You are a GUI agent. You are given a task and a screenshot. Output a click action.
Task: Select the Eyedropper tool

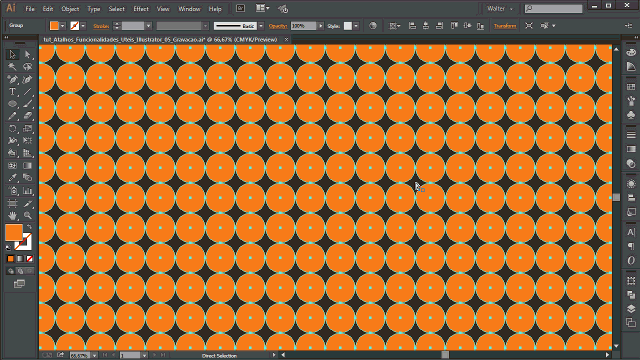click(x=13, y=178)
